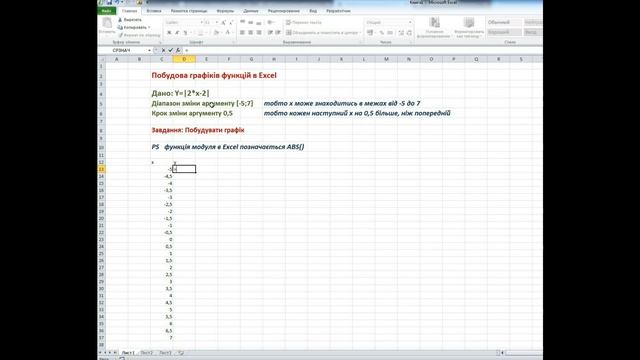
Task: Open the font name dropdown
Action: click(201, 22)
